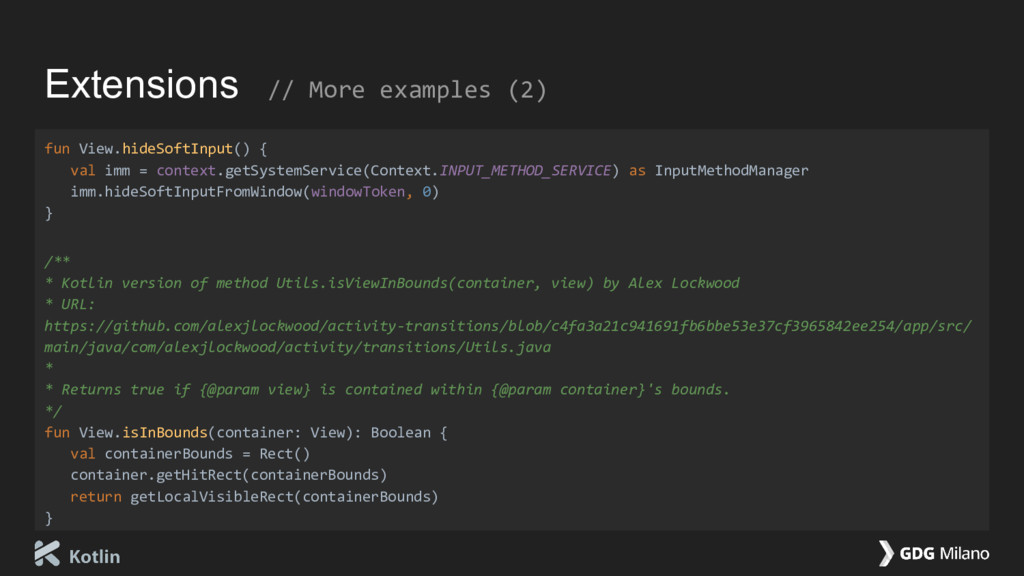Click the Kotlin logo icon
The width and height of the screenshot is (1024, 576).
47,553
